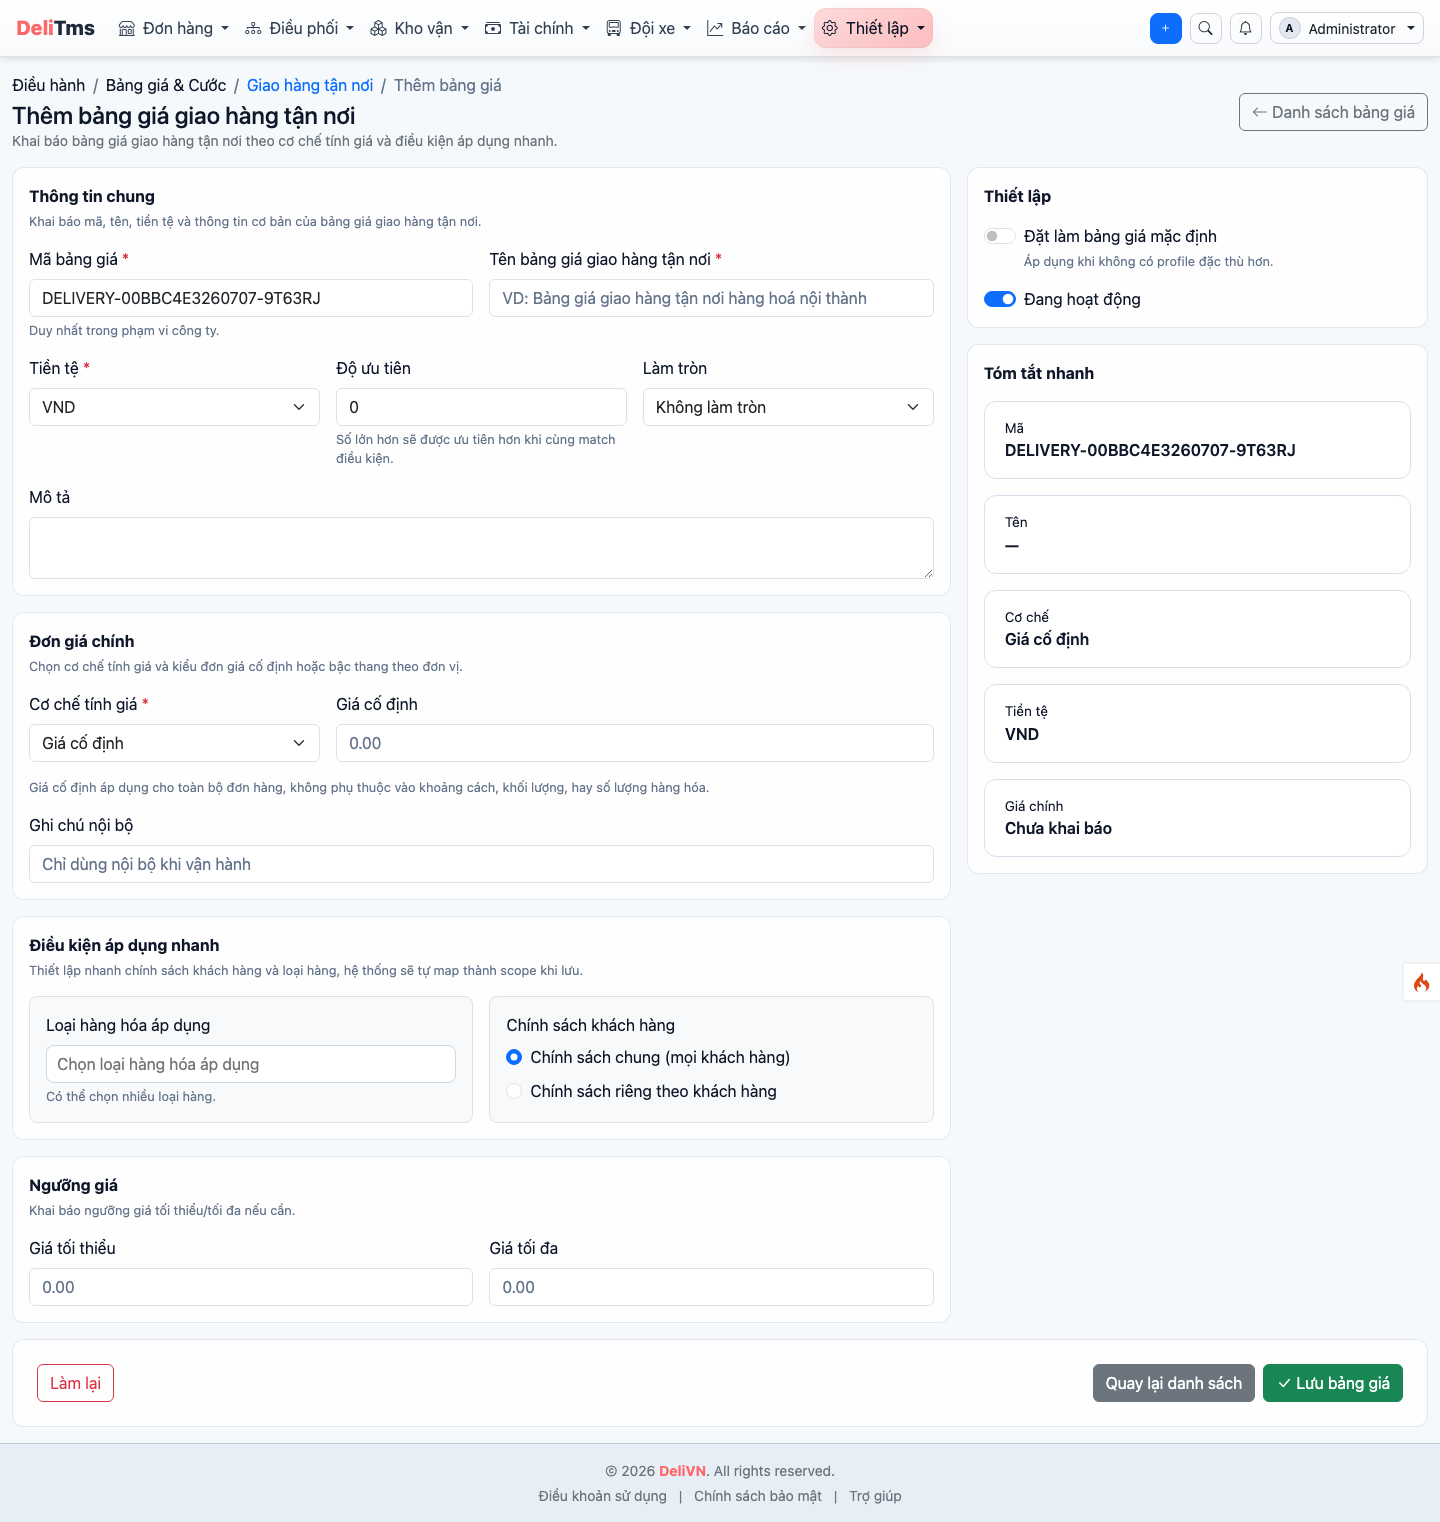Open Điều khoản sử dụng footer link
The height and width of the screenshot is (1522, 1440).
click(x=602, y=1496)
